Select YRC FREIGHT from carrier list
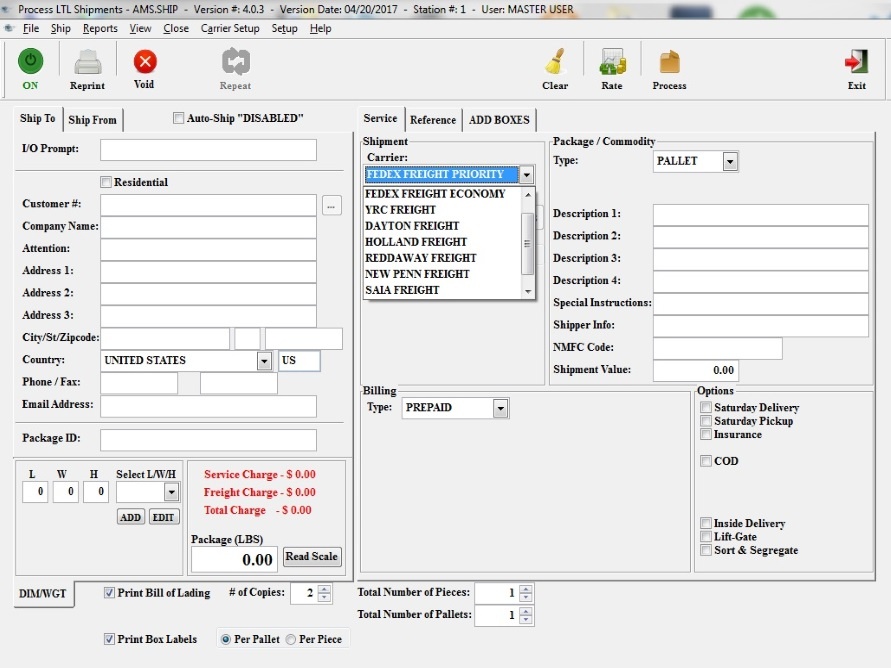 [x=442, y=210]
